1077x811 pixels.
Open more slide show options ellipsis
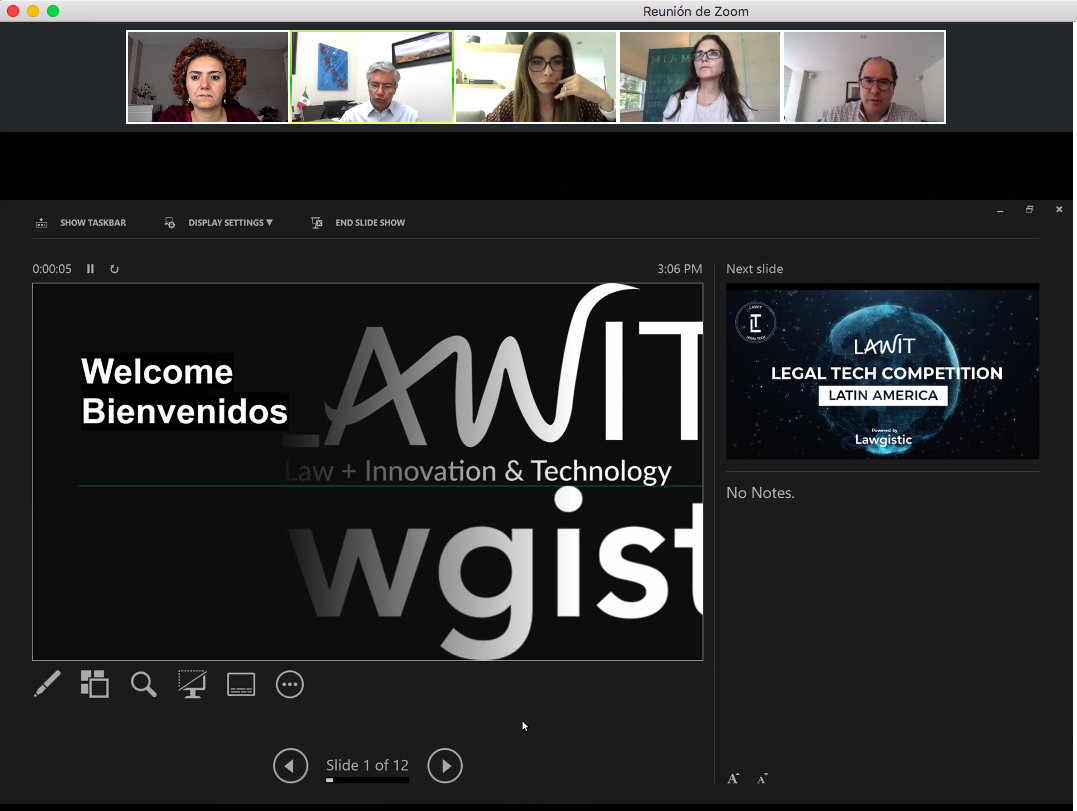pos(290,684)
